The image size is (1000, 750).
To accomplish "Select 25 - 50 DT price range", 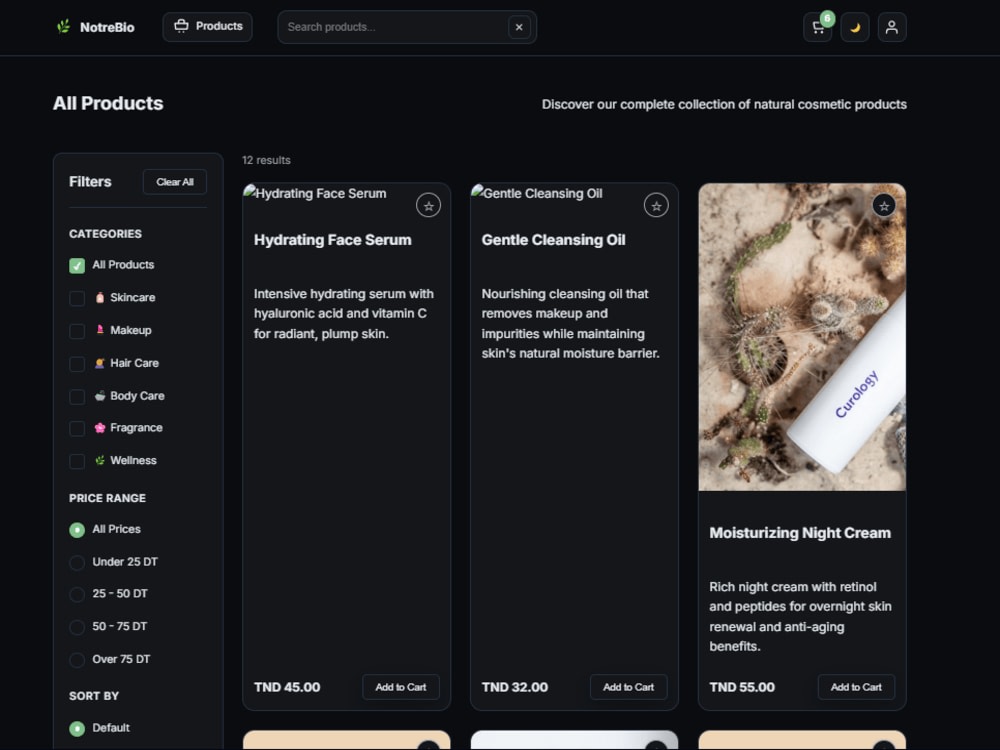I will tap(77, 594).
